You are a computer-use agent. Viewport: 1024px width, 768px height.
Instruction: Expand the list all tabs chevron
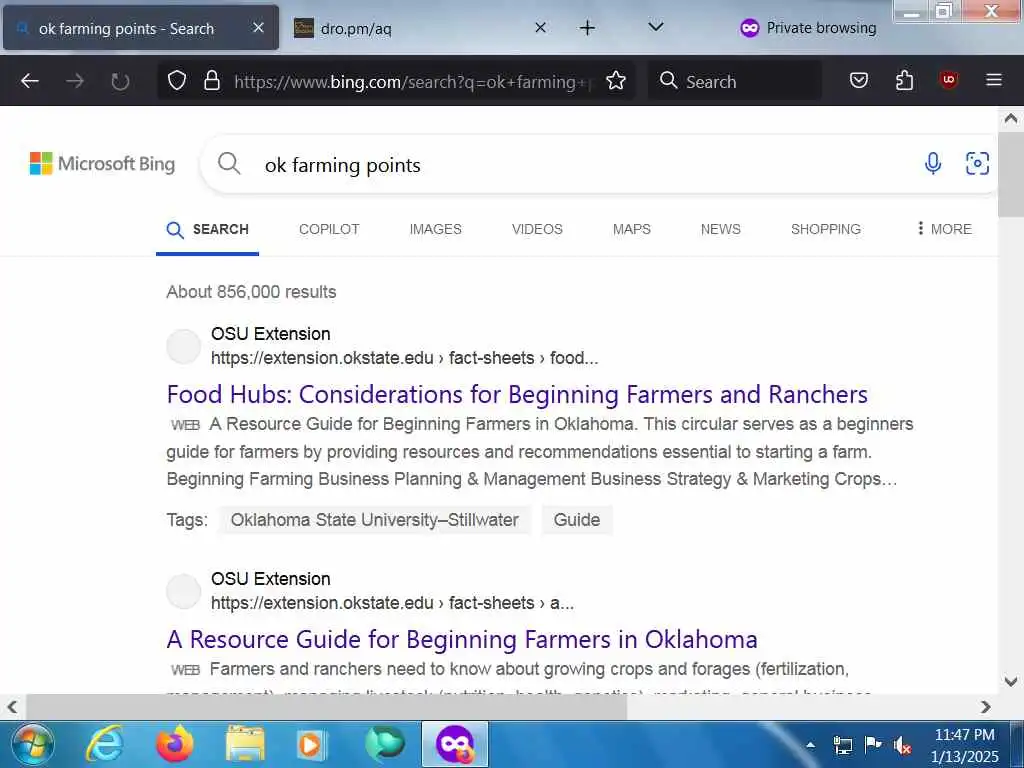pos(656,27)
